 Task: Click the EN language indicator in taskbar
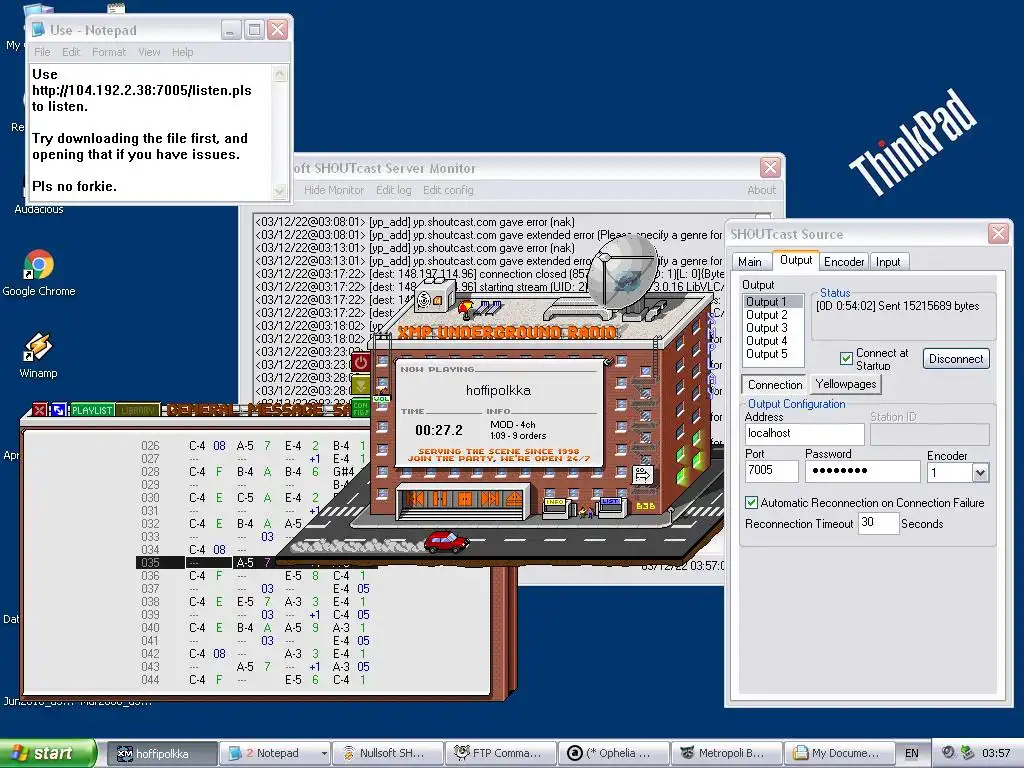[x=912, y=754]
